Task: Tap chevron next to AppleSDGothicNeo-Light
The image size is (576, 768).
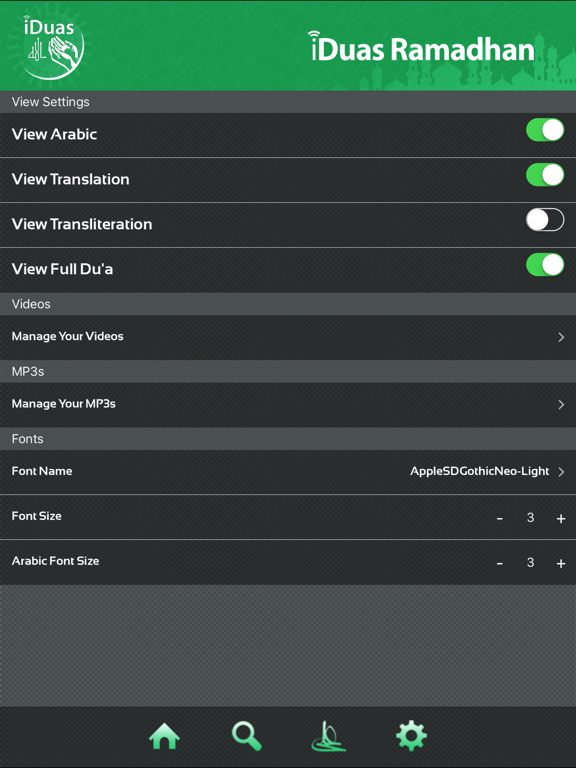Action: [x=561, y=472]
